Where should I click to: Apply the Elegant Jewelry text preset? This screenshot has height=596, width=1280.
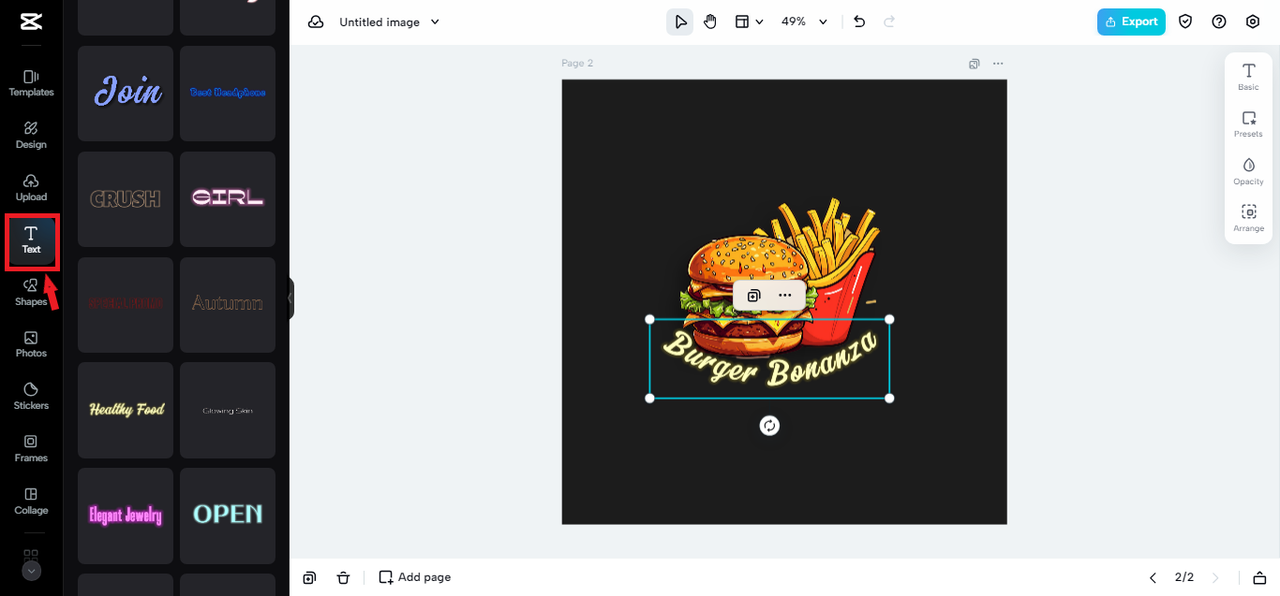(x=126, y=516)
